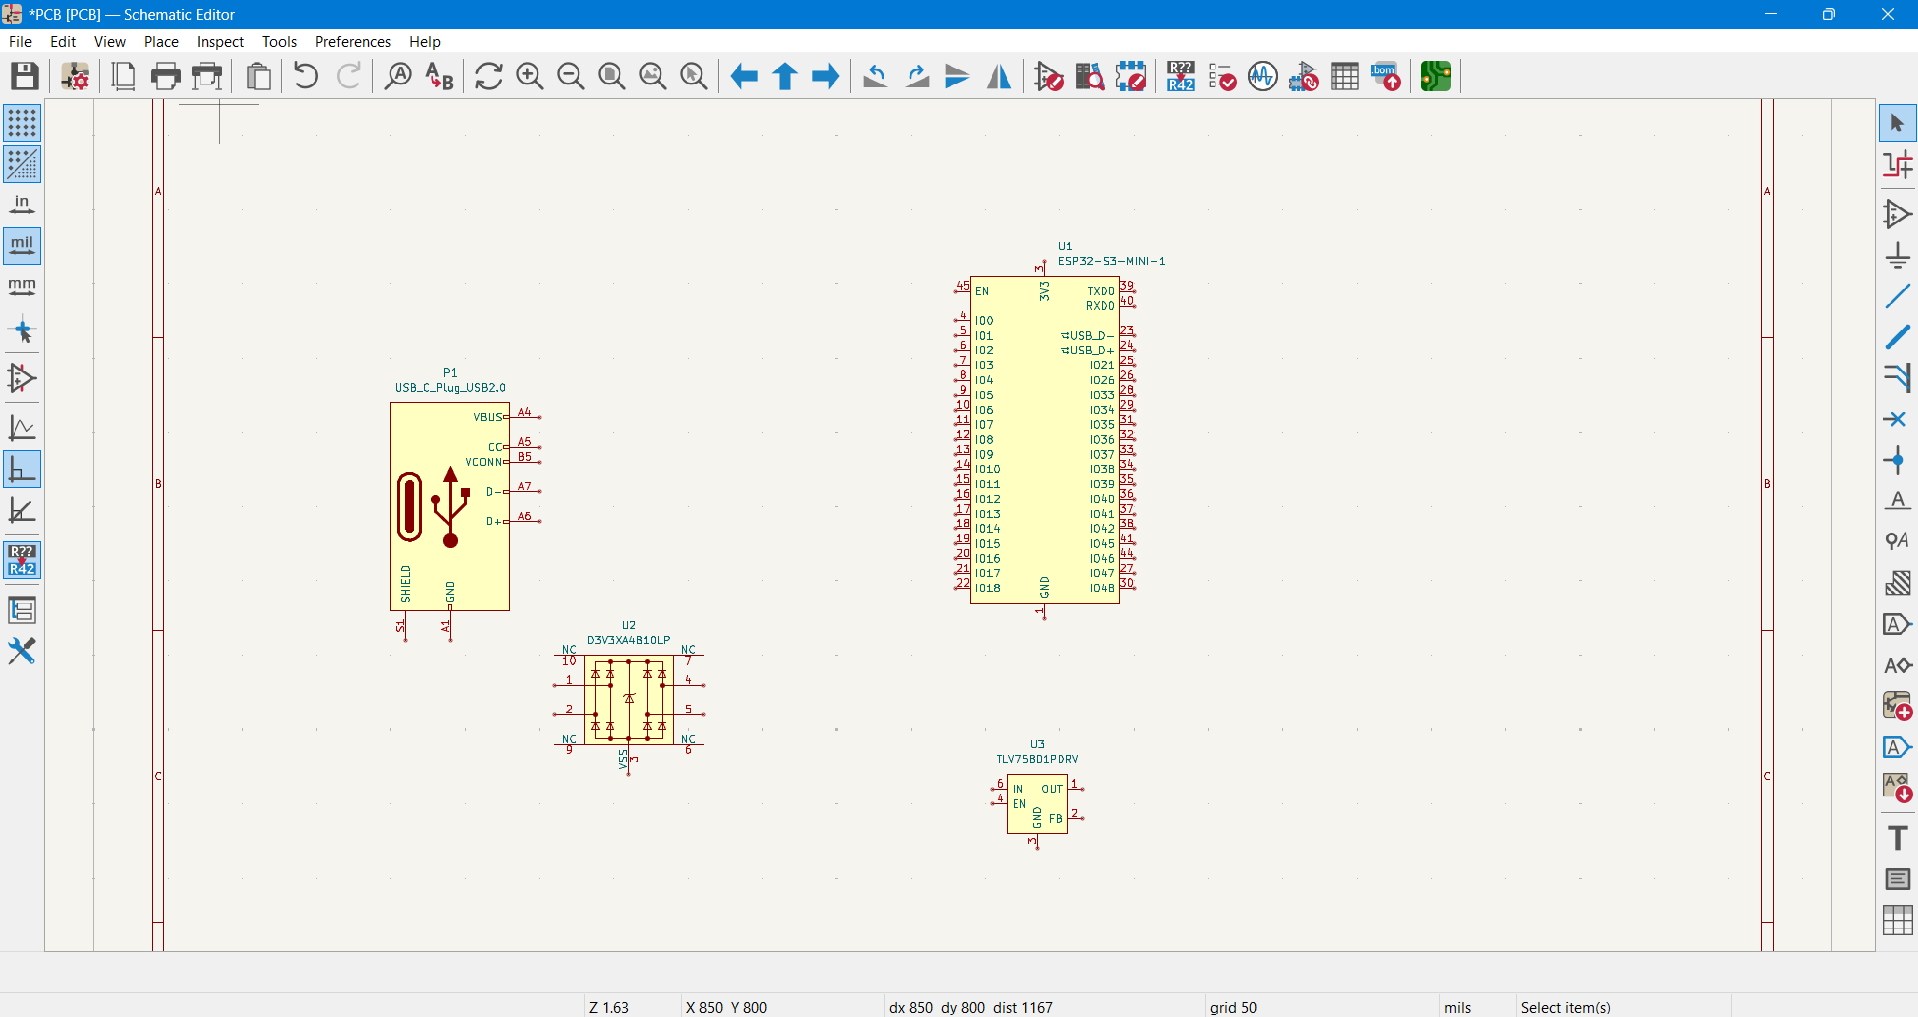Image resolution: width=1918 pixels, height=1017 pixels.
Task: Open the PCB editor icon
Action: click(1435, 76)
